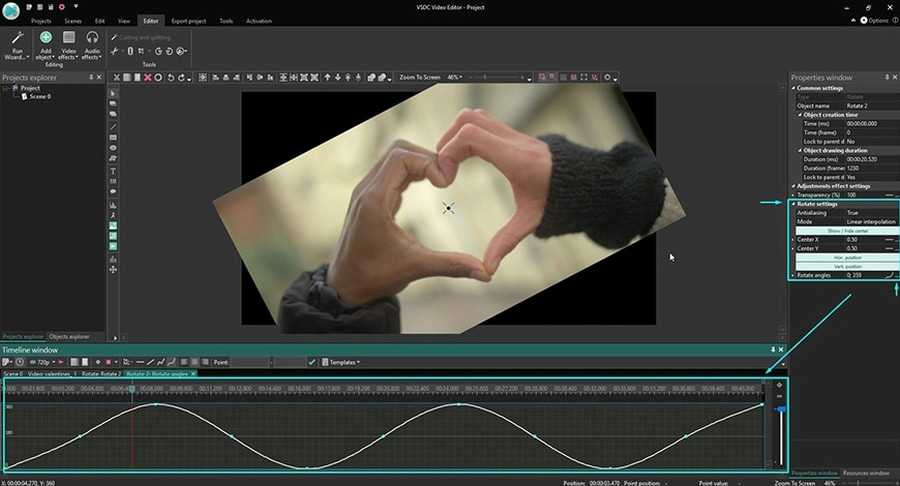Viewport: 900px width, 486px height.
Task: Collapse the Rotate settings section
Action: [x=794, y=204]
